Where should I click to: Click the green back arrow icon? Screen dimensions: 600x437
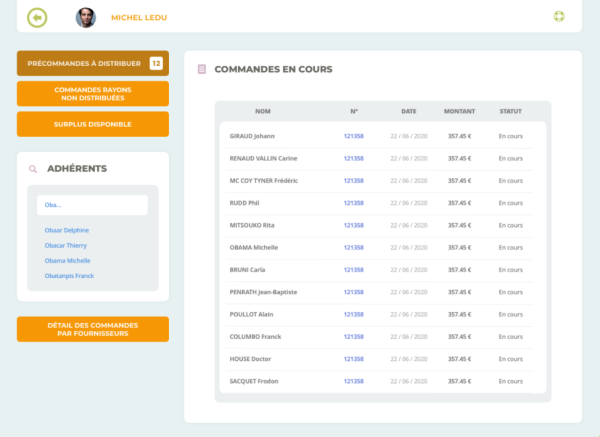tap(37, 18)
